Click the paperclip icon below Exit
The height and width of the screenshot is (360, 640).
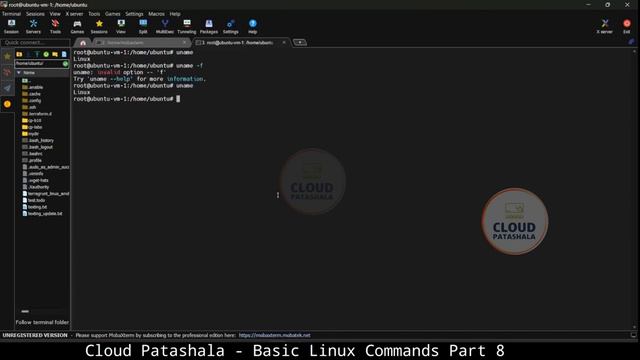pos(631,42)
